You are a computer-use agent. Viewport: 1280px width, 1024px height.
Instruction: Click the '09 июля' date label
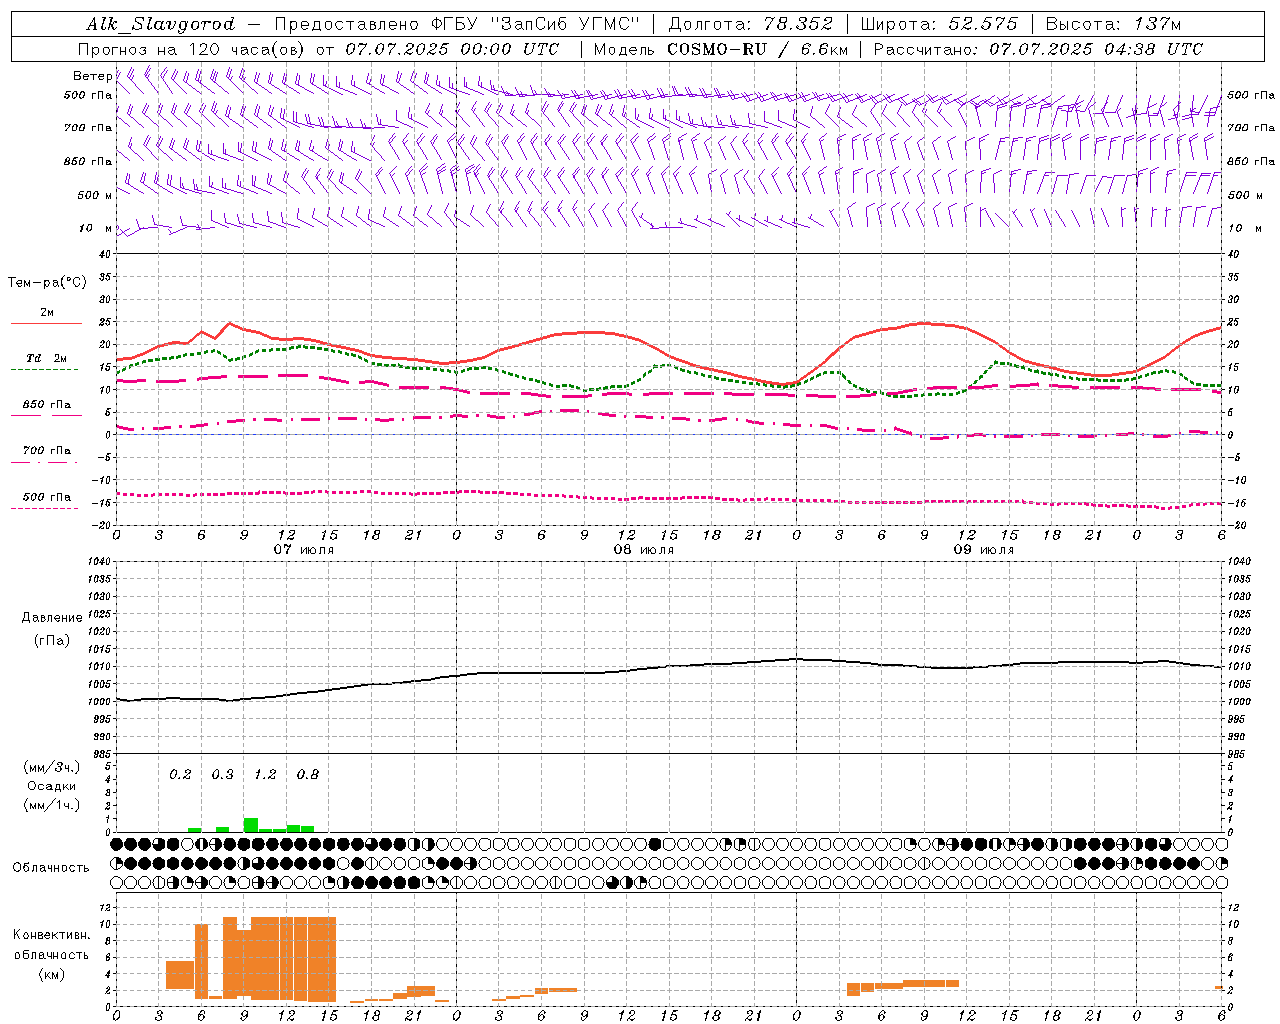click(x=983, y=550)
